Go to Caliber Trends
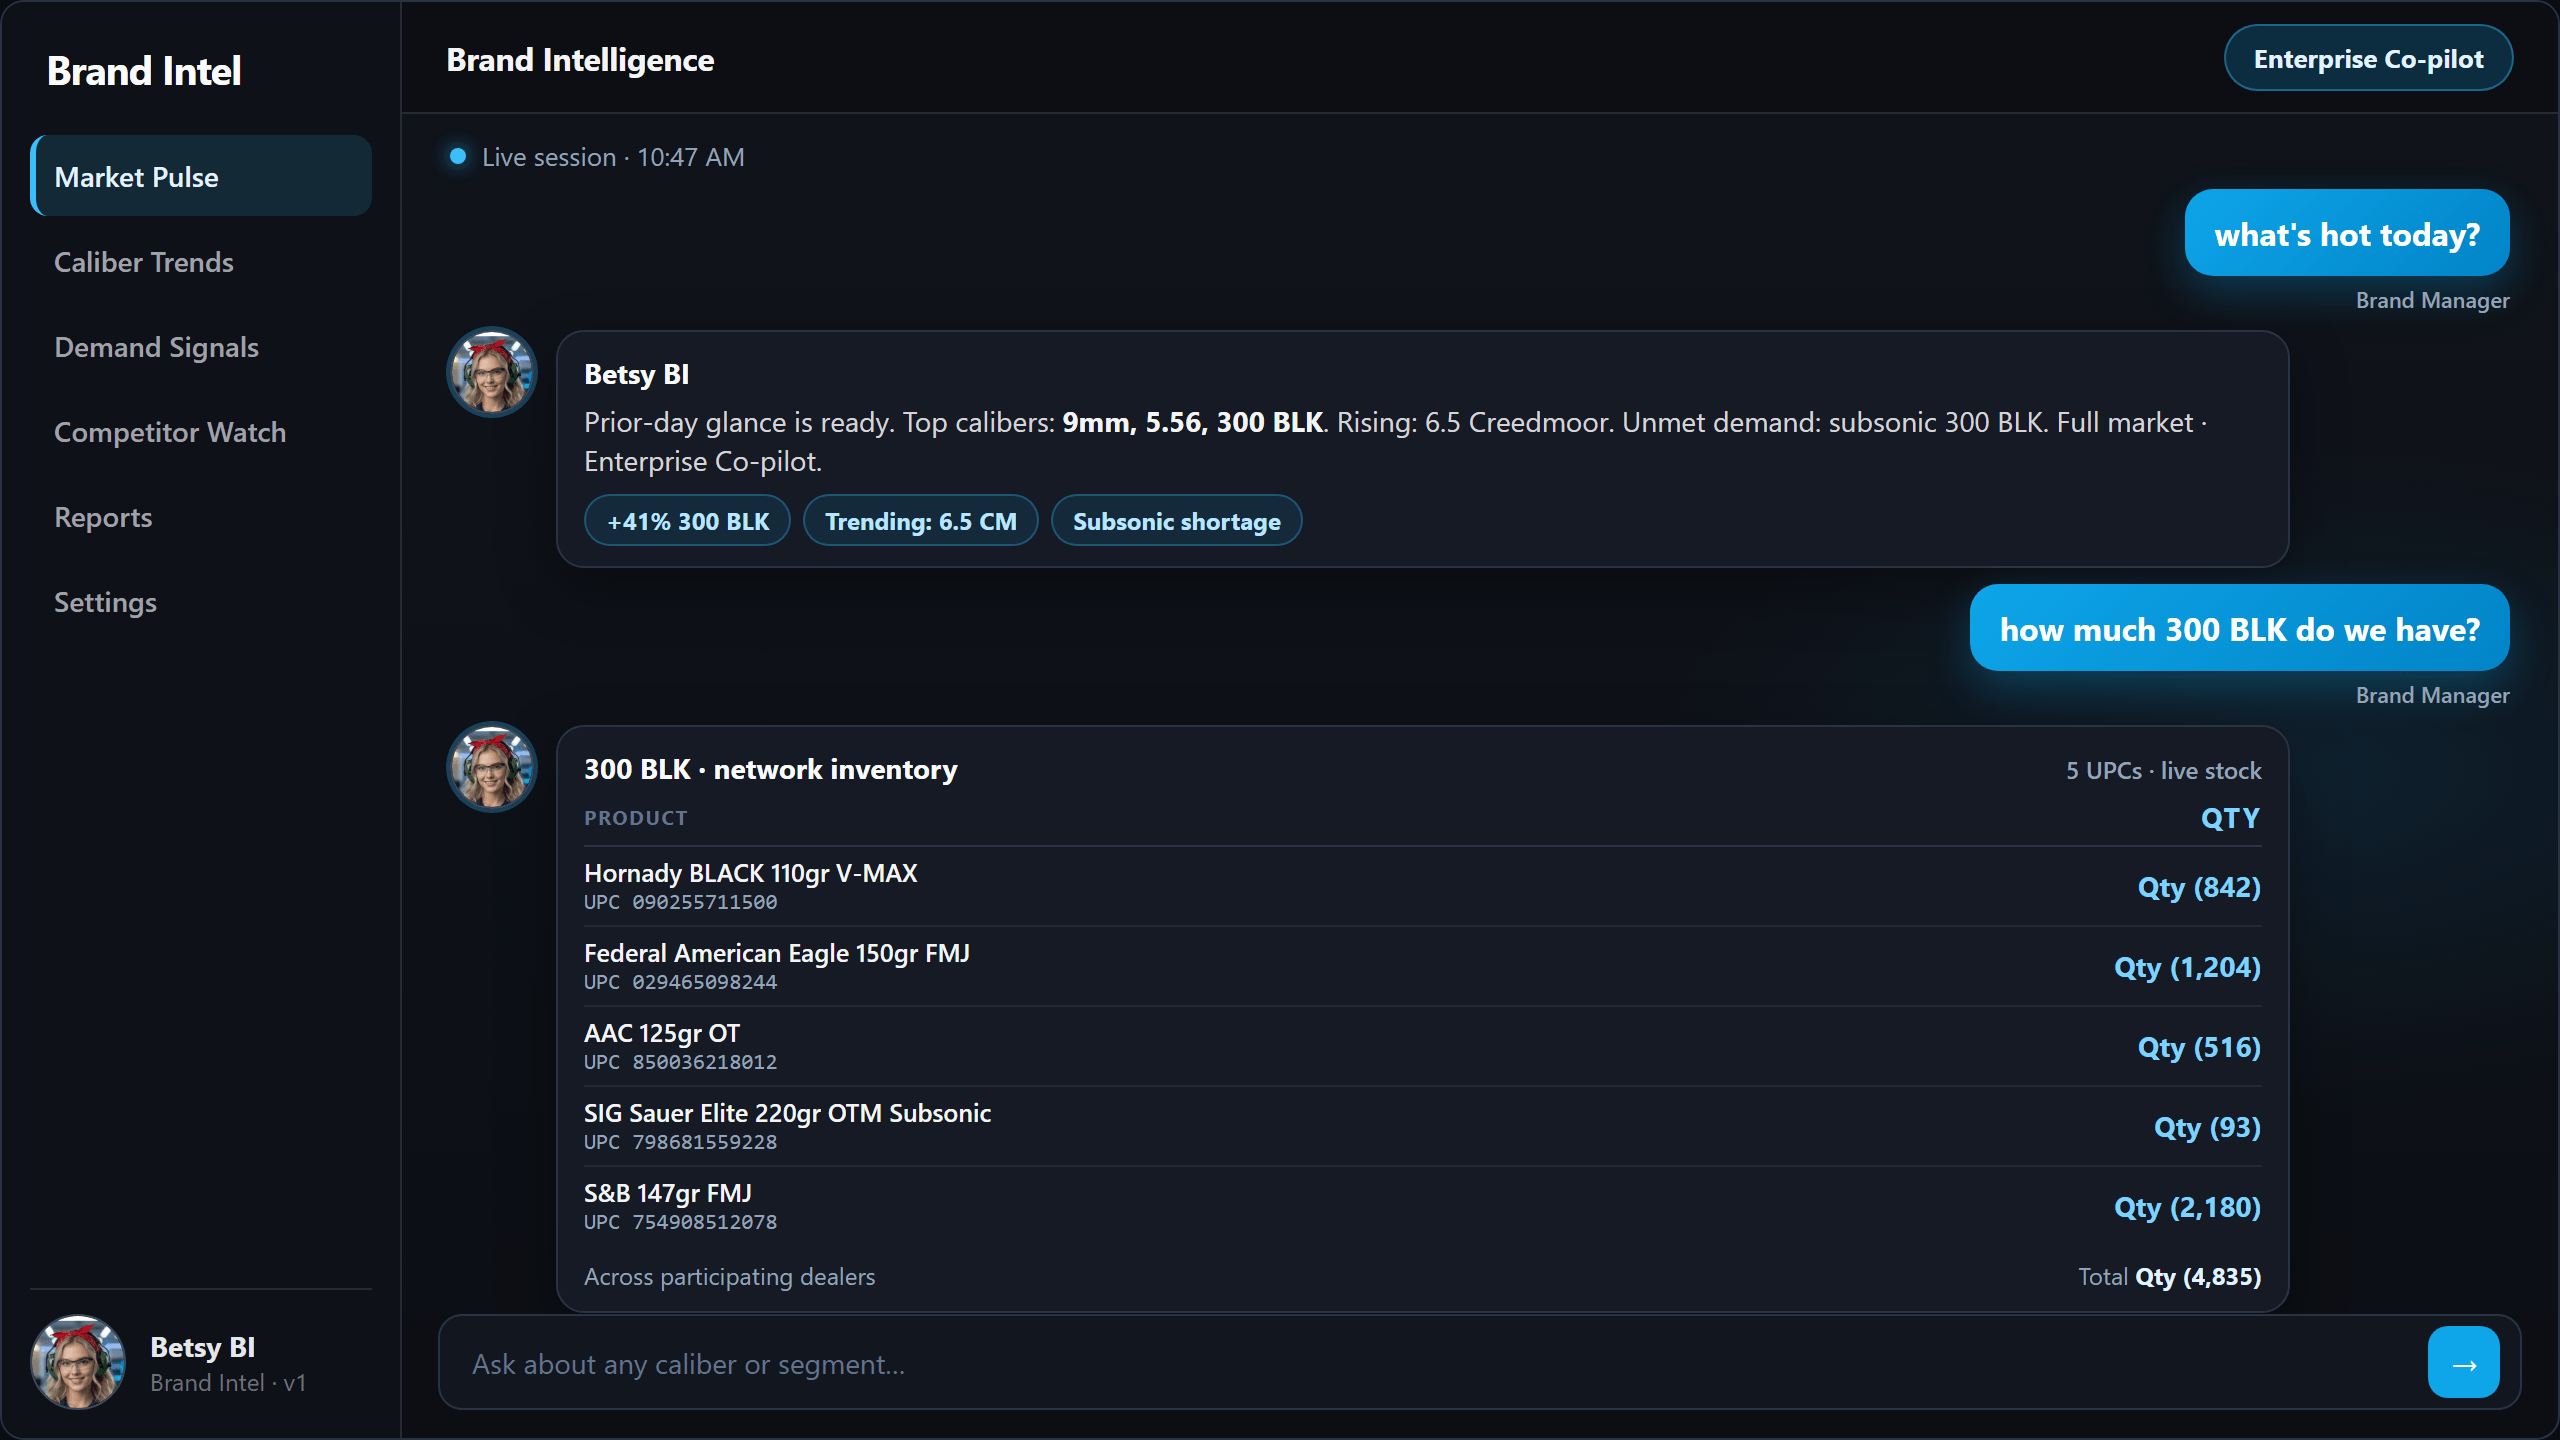This screenshot has width=2560, height=1440. tap(201, 262)
